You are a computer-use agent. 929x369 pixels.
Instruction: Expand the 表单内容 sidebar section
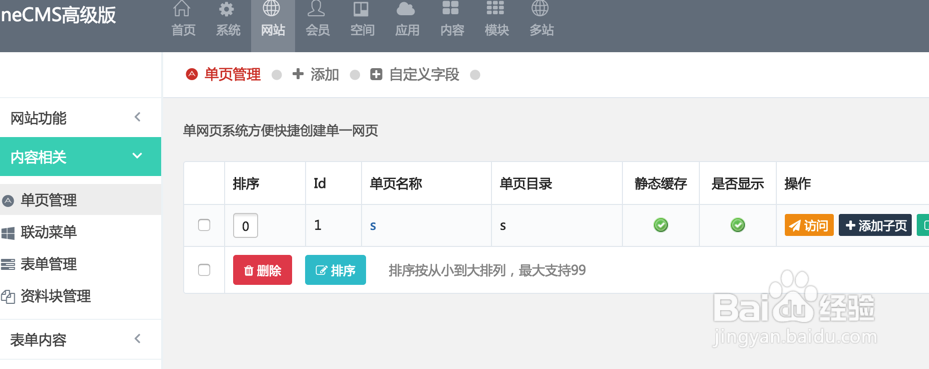81,339
